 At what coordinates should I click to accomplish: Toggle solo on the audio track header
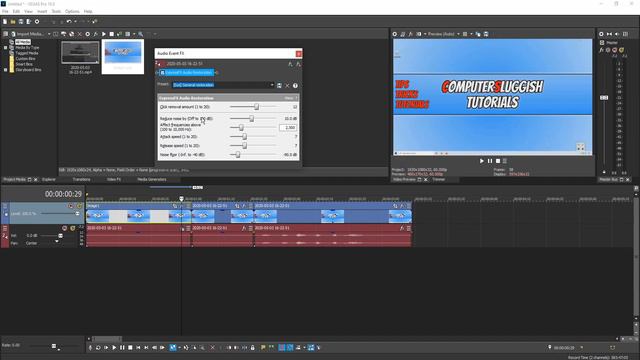pos(73,228)
